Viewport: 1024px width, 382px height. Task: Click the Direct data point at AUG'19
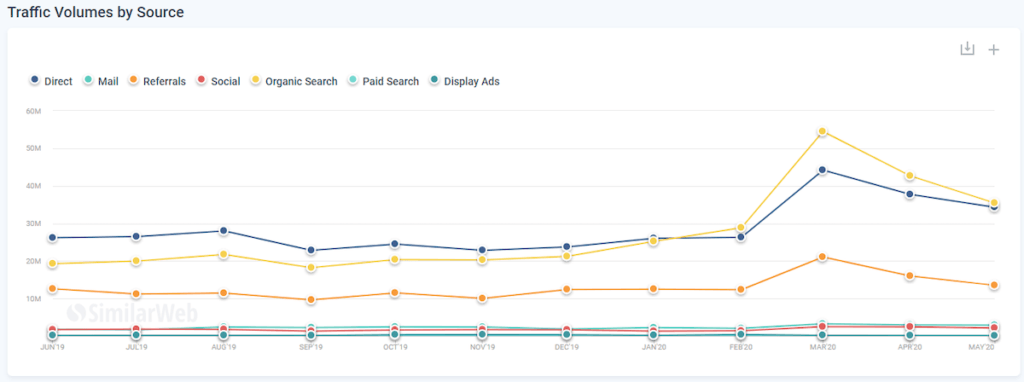(223, 231)
